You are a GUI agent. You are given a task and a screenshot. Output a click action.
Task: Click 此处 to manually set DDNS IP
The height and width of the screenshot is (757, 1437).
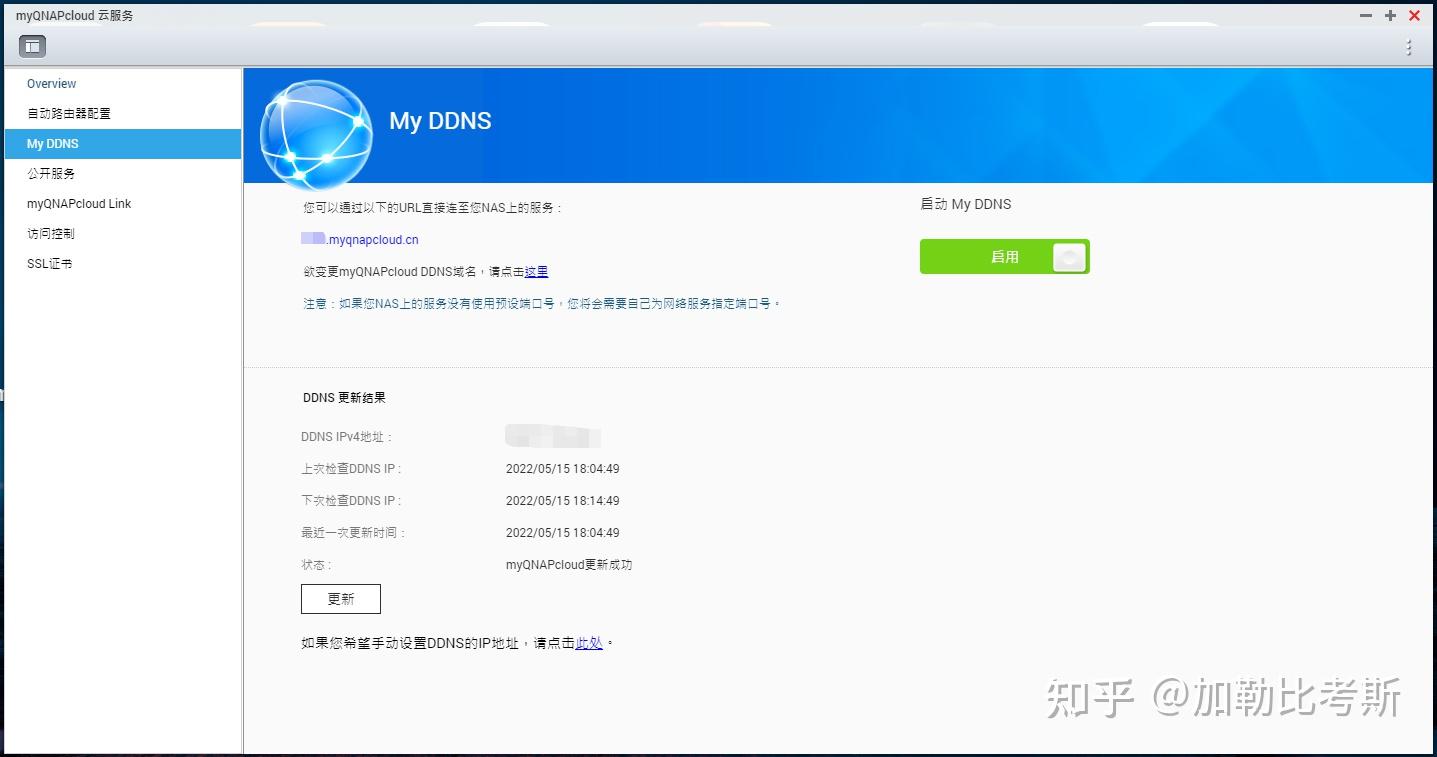589,643
